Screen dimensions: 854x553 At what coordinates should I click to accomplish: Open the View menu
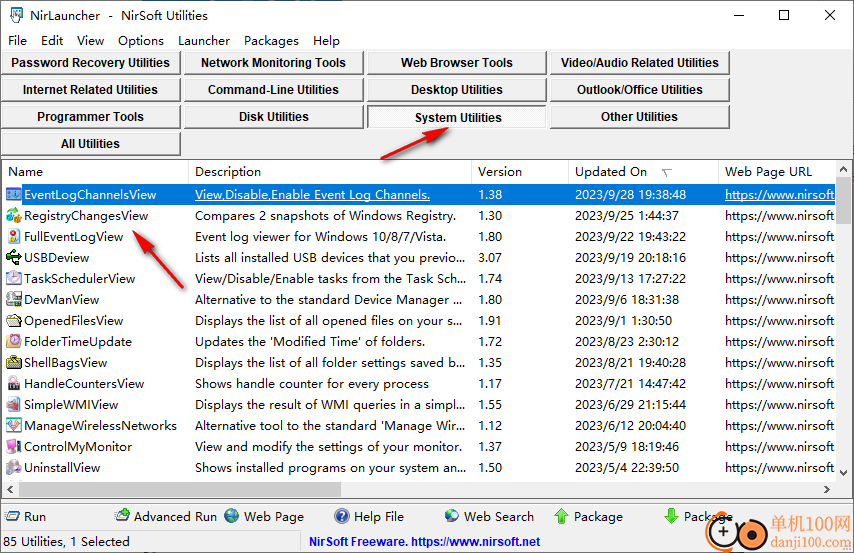(x=90, y=41)
